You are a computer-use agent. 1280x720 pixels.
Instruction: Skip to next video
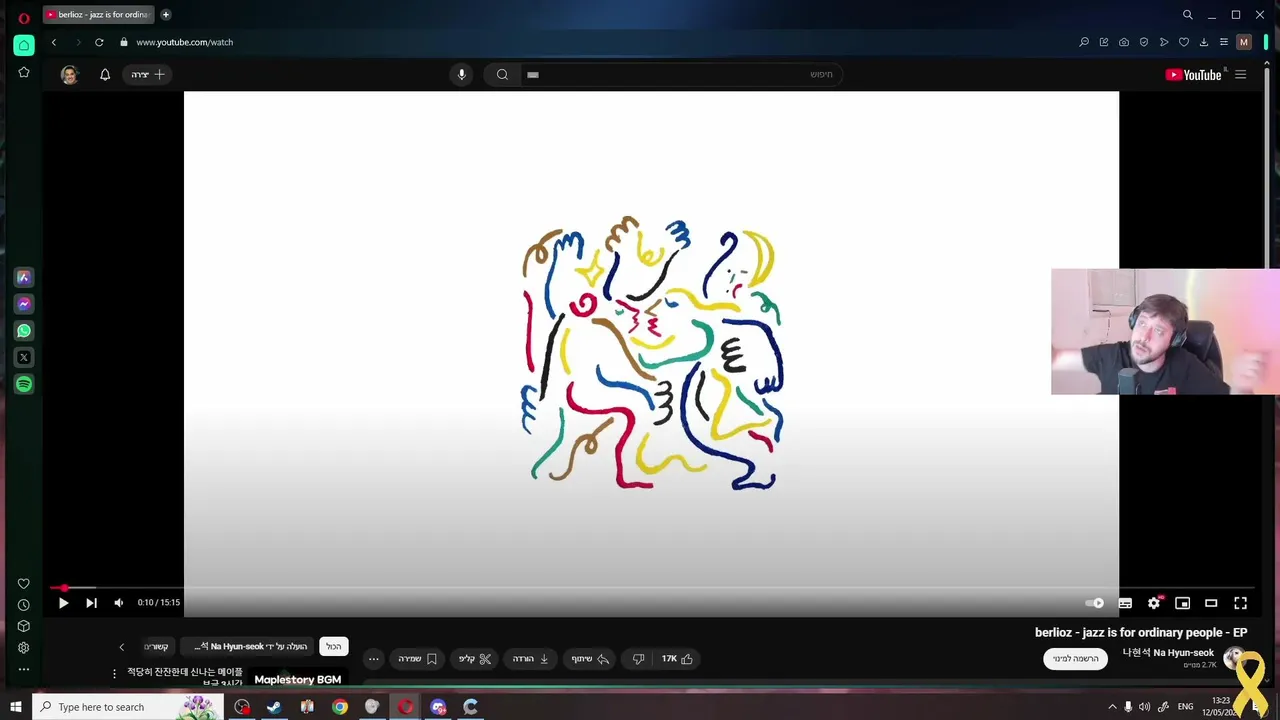coord(91,603)
